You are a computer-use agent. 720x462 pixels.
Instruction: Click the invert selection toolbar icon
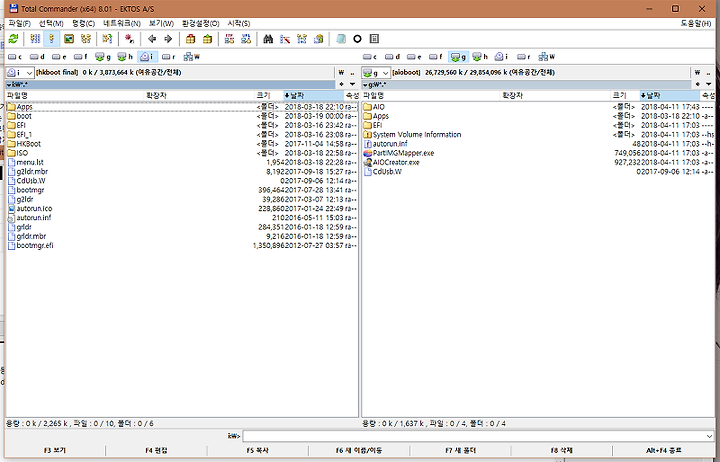tap(107, 39)
